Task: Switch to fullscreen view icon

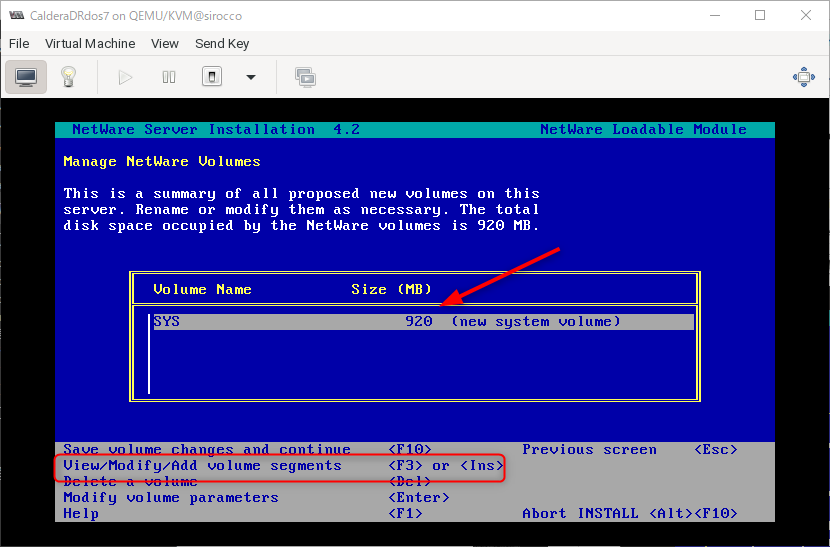Action: (x=804, y=77)
